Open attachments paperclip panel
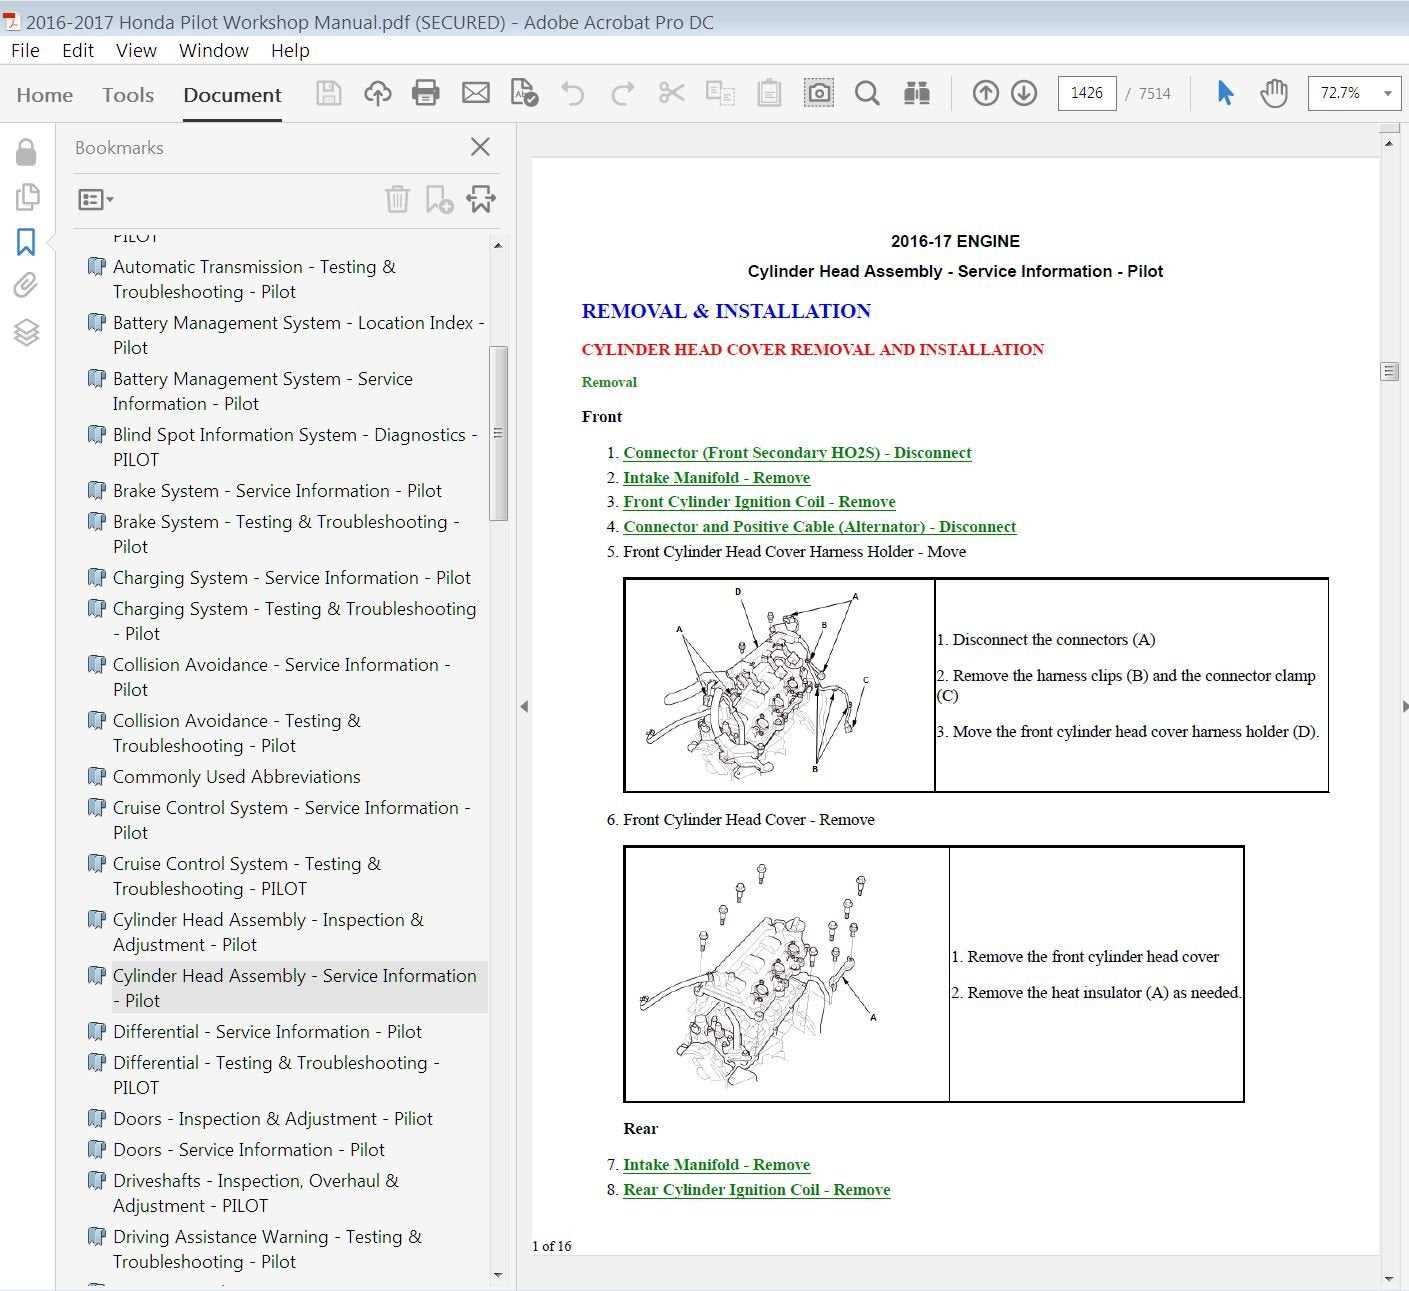Image resolution: width=1409 pixels, height=1291 pixels. [x=26, y=286]
